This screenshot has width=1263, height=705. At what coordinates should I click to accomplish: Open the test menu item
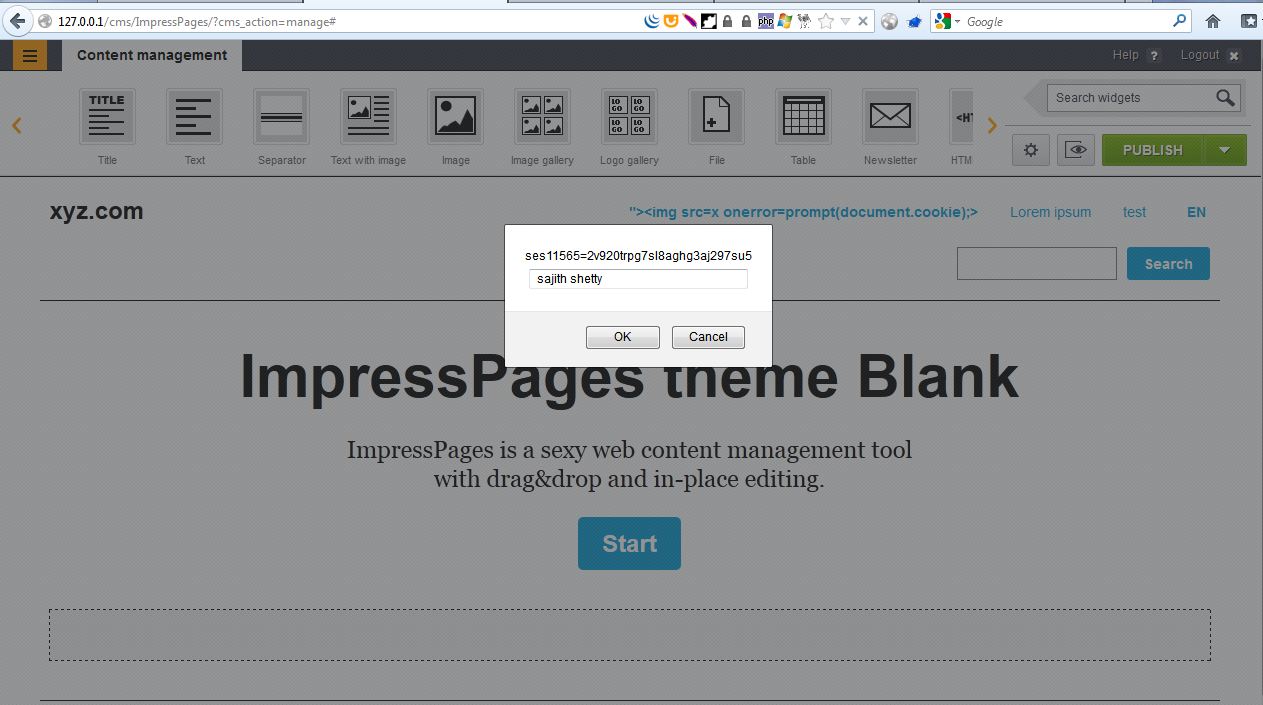[x=1134, y=212]
